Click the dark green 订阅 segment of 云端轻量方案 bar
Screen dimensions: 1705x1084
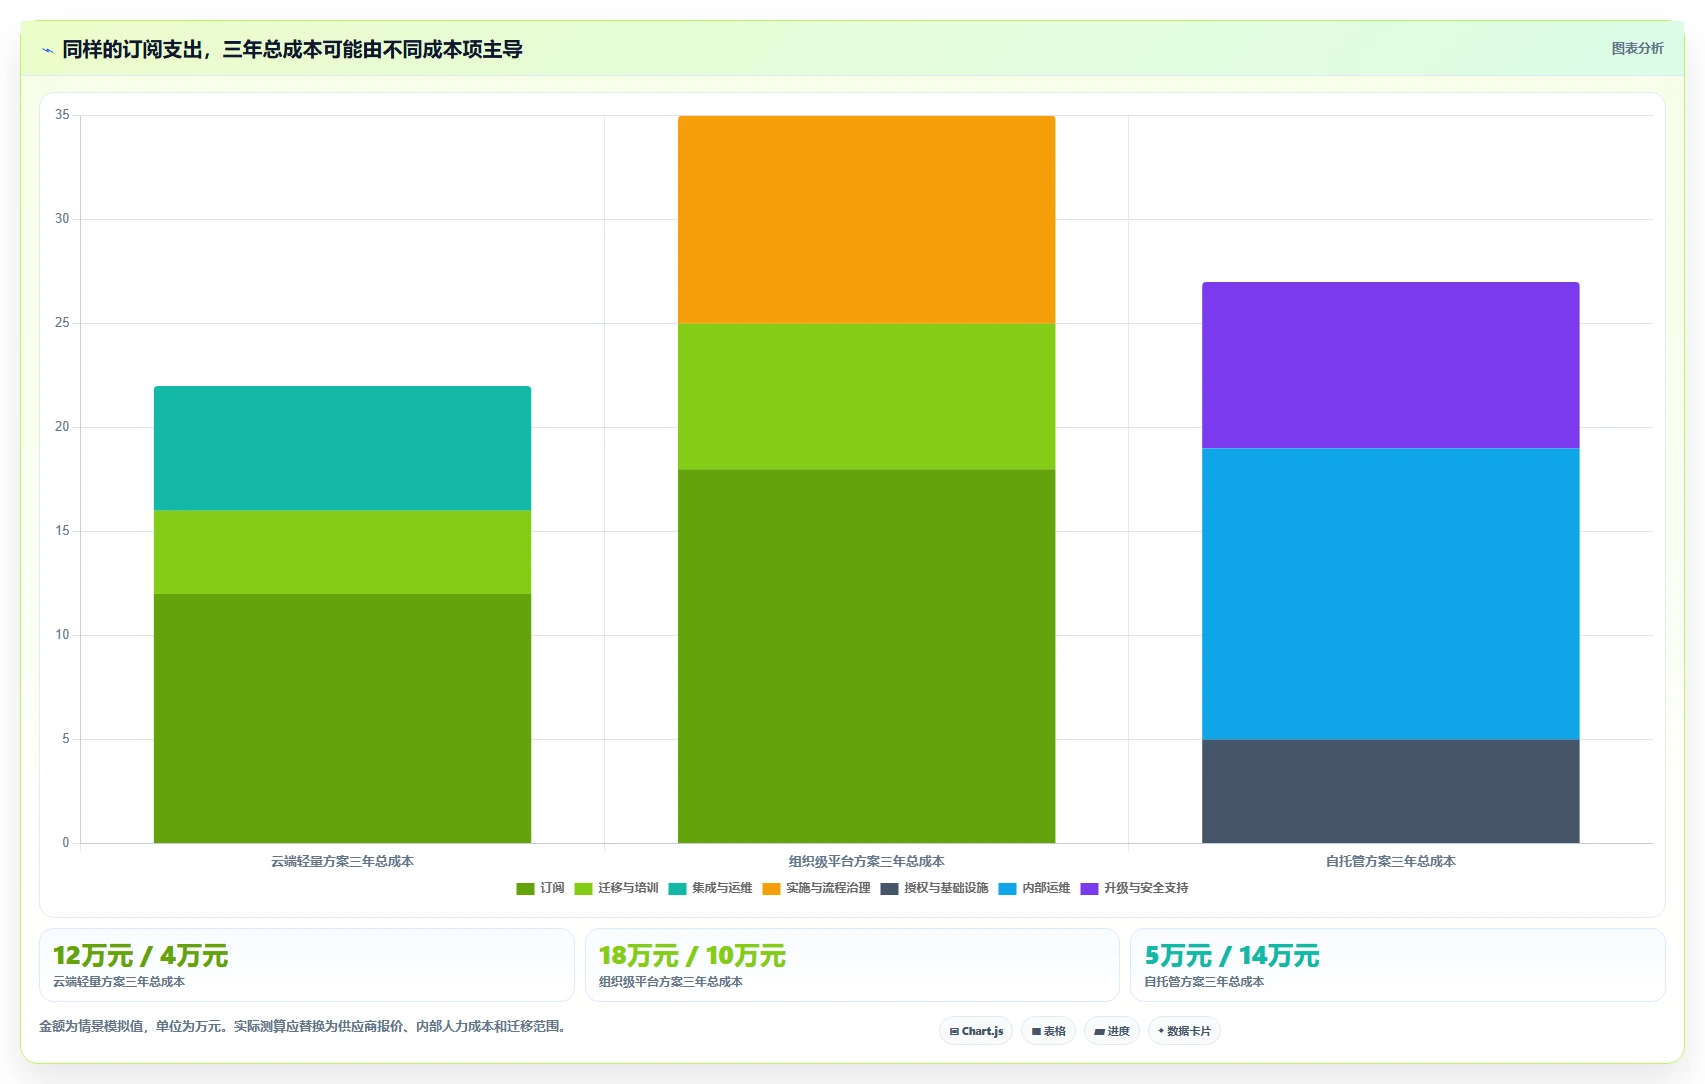[x=342, y=718]
